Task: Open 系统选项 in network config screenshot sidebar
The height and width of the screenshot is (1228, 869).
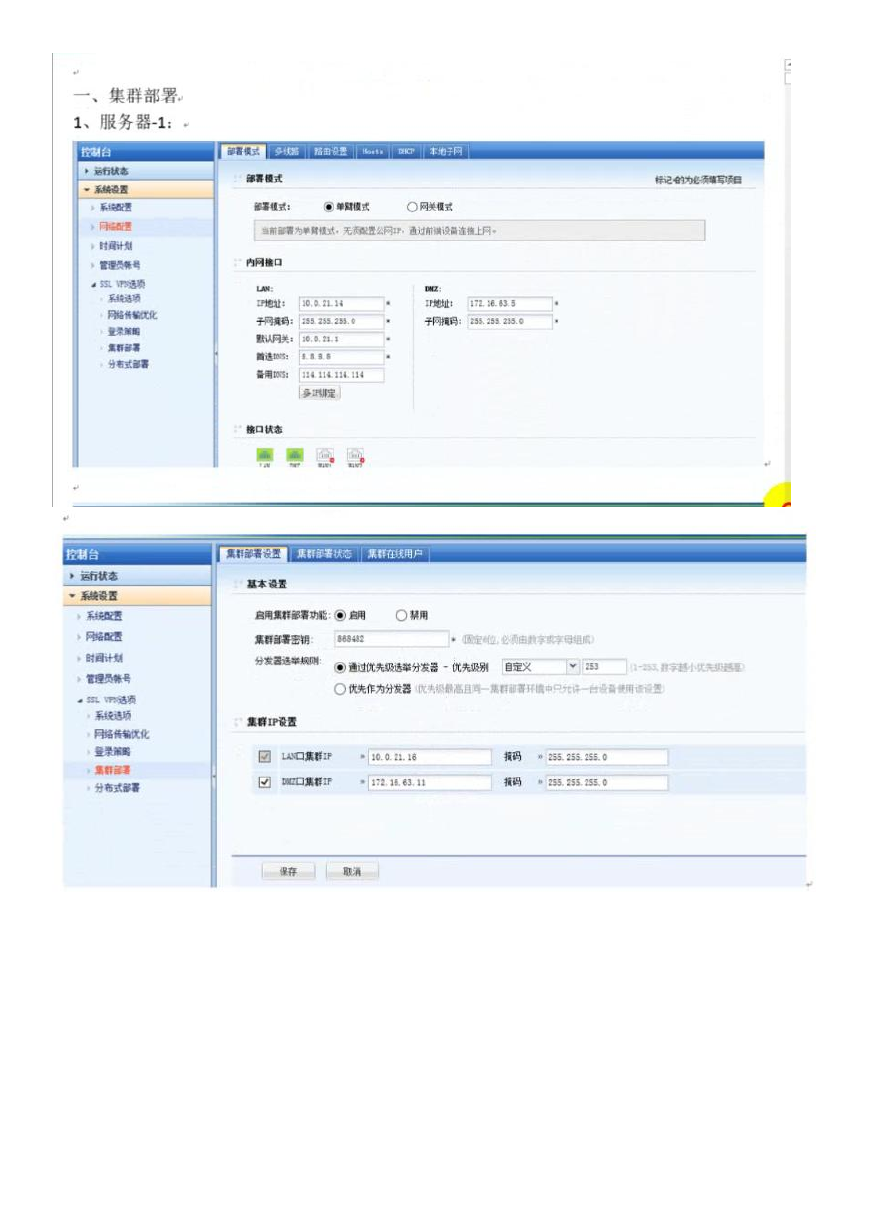Action: [x=124, y=299]
